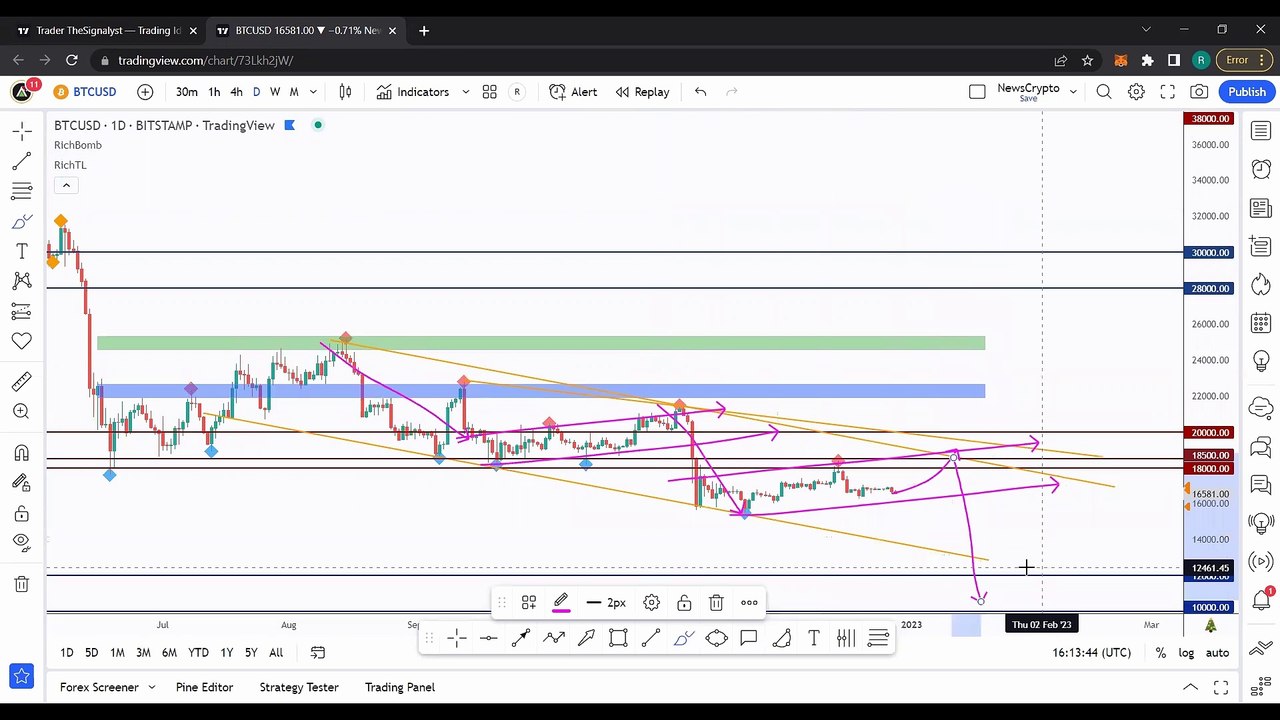Open the candle chart style menu
The width and height of the screenshot is (1280, 720).
pos(345,92)
